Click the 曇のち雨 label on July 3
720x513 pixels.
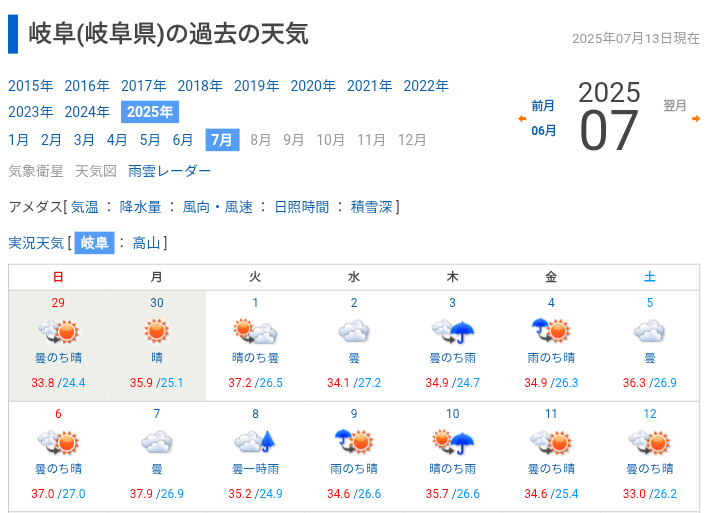click(x=453, y=358)
